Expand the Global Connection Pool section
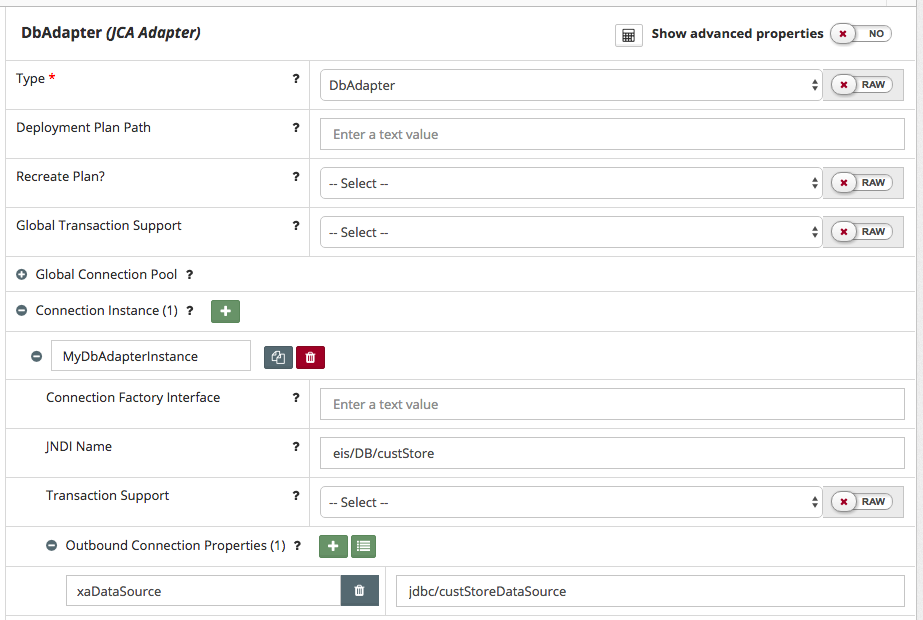 [22, 275]
